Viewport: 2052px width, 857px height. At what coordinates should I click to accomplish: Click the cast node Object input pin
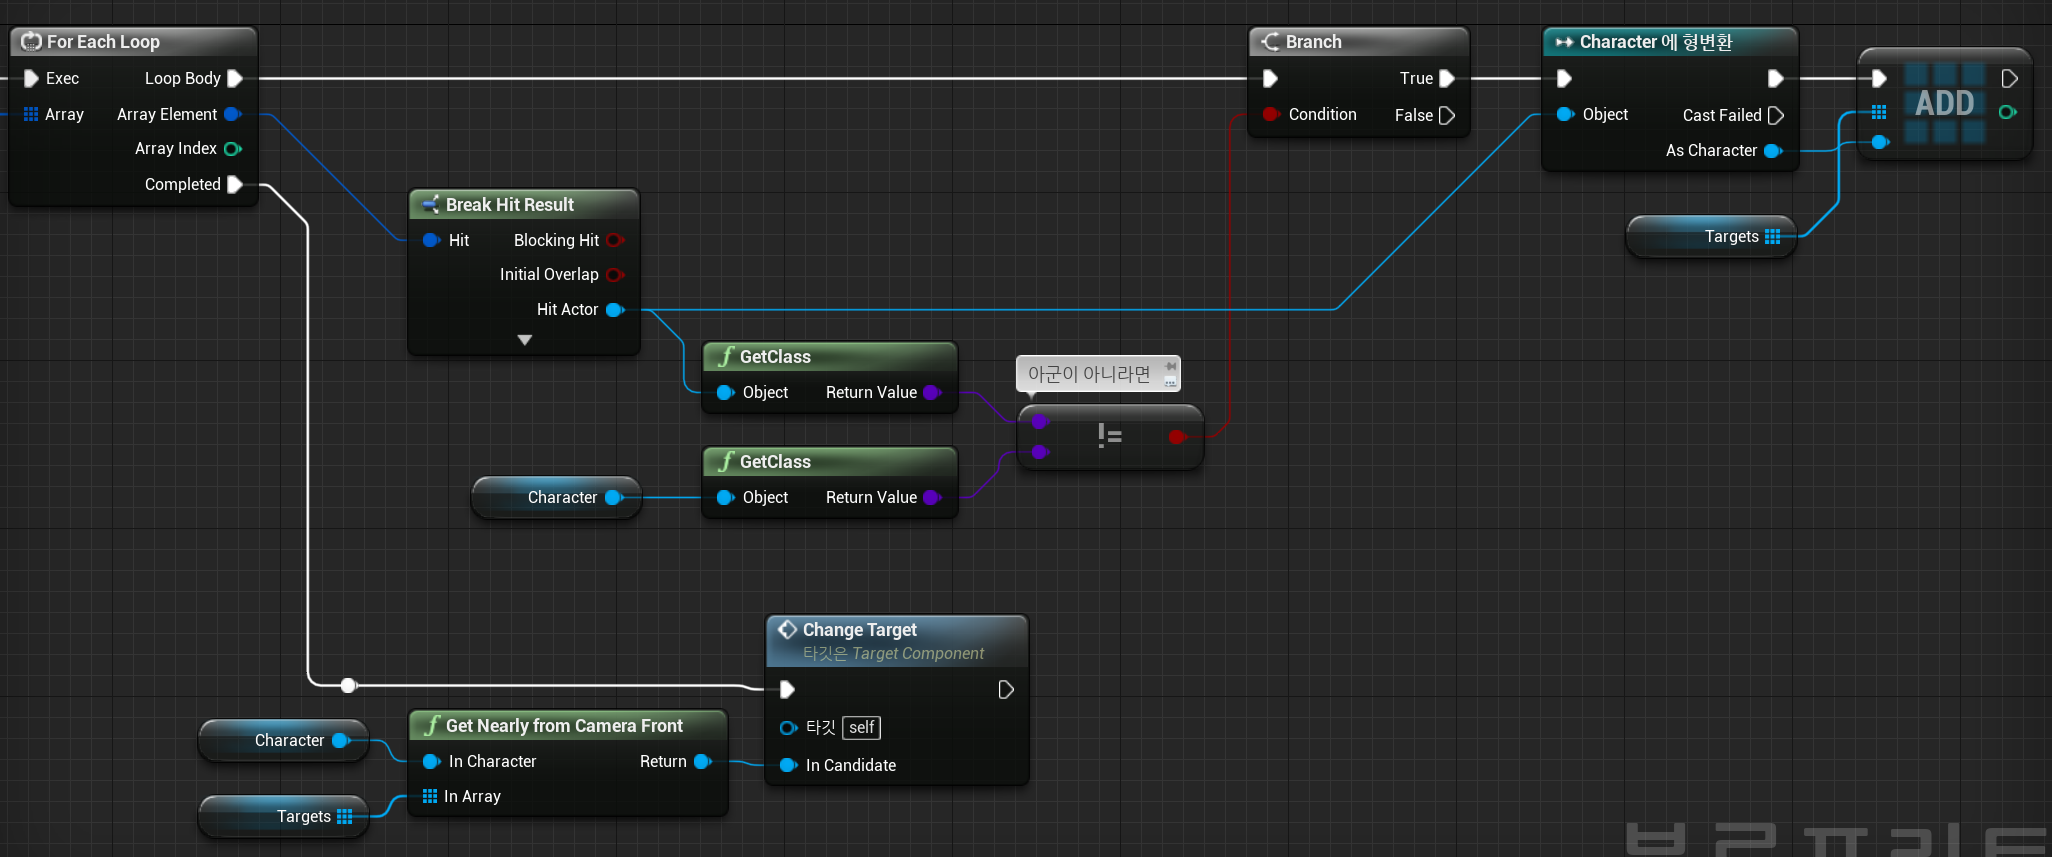pyautogui.click(x=1565, y=114)
